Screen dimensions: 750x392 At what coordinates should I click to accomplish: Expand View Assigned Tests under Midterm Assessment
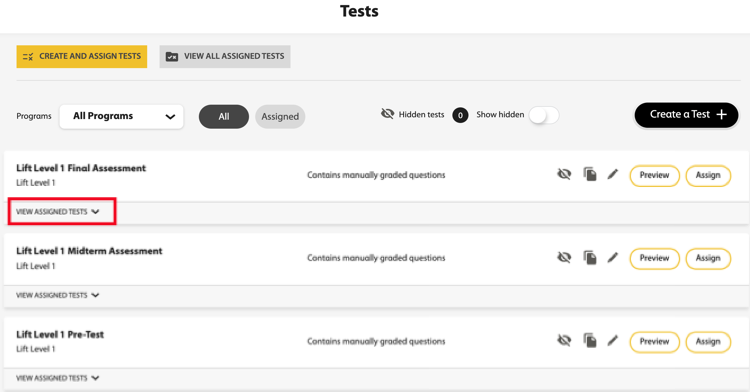(x=58, y=295)
